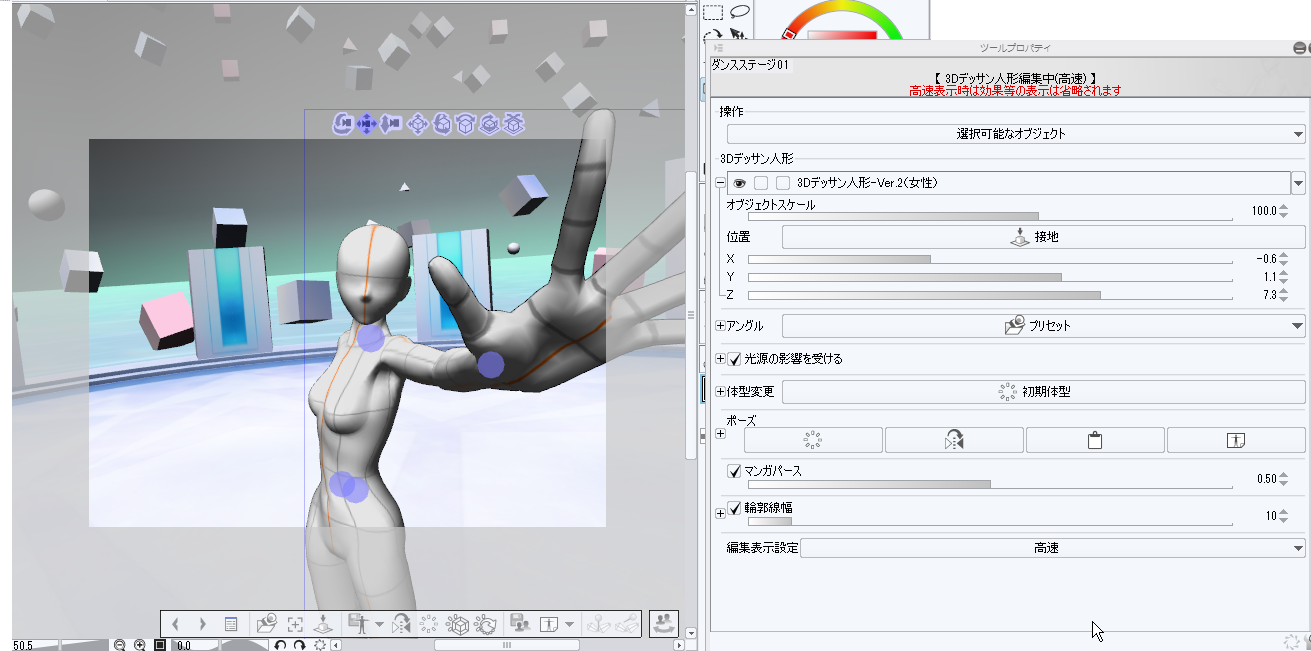This screenshot has width=1311, height=651.
Task: Click the horizontal canvas scrollbar
Action: click(x=508, y=645)
